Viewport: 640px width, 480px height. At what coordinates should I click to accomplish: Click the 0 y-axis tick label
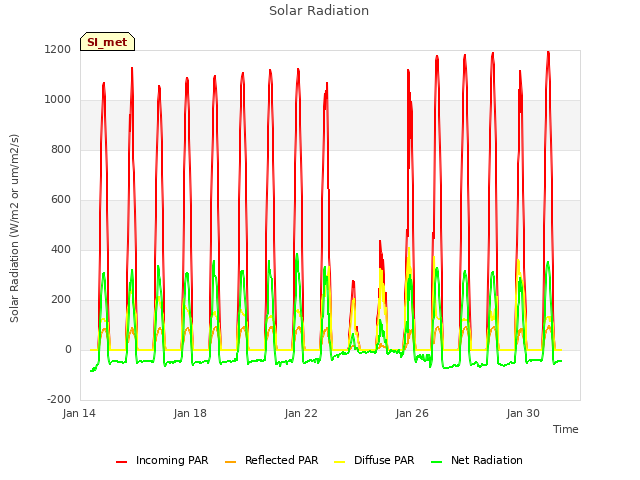click(x=68, y=350)
